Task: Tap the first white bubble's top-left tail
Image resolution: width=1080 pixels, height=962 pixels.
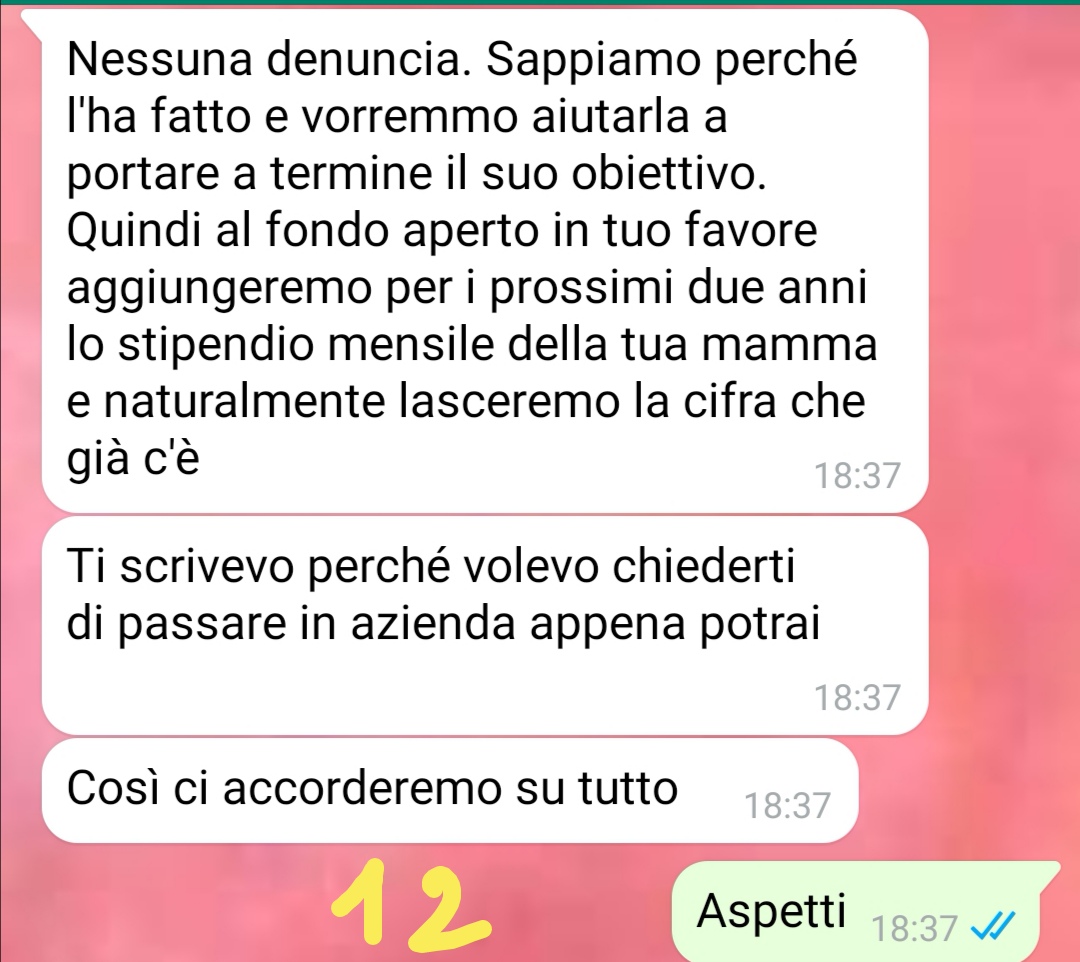Action: (x=33, y=23)
